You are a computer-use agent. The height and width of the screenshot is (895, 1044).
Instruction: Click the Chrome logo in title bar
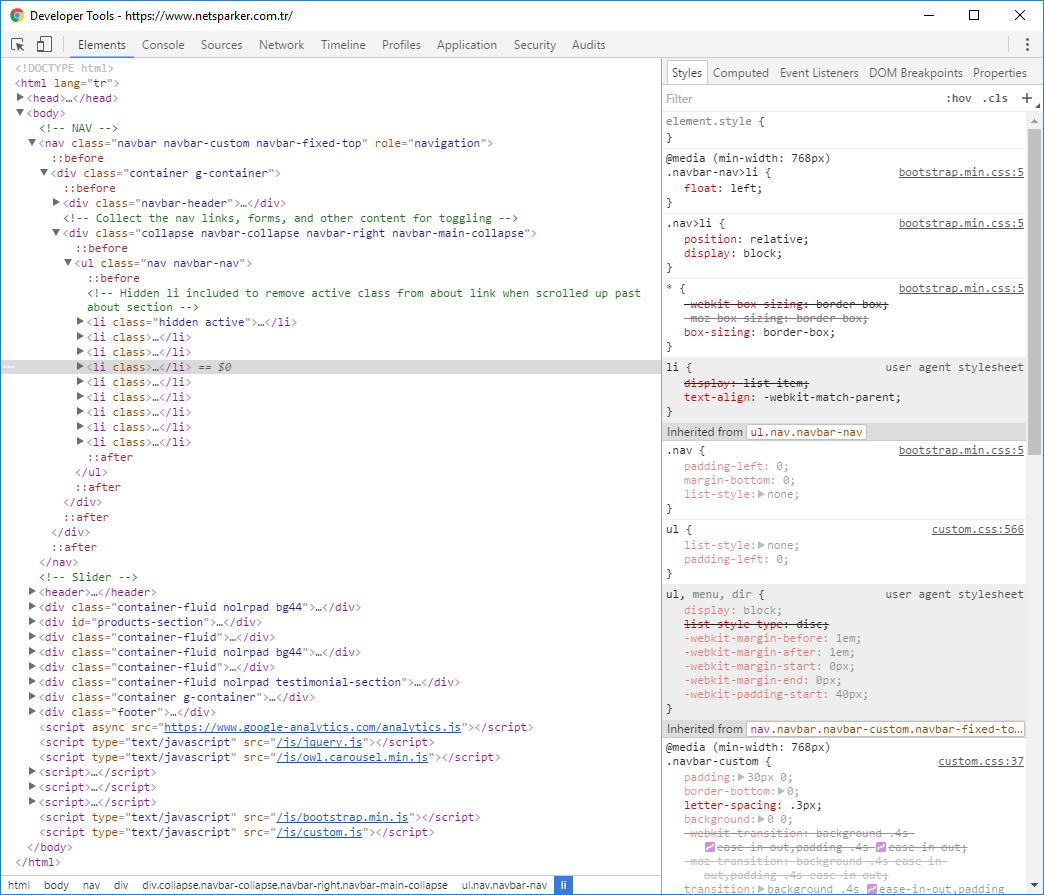click(x=17, y=16)
